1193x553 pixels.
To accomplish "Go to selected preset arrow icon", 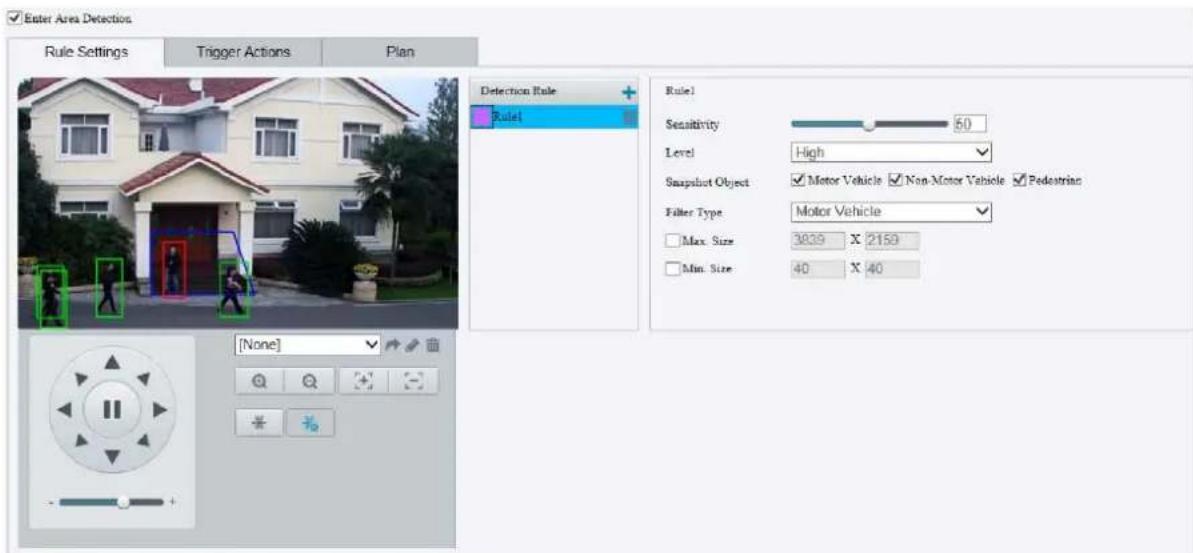I will tap(393, 345).
